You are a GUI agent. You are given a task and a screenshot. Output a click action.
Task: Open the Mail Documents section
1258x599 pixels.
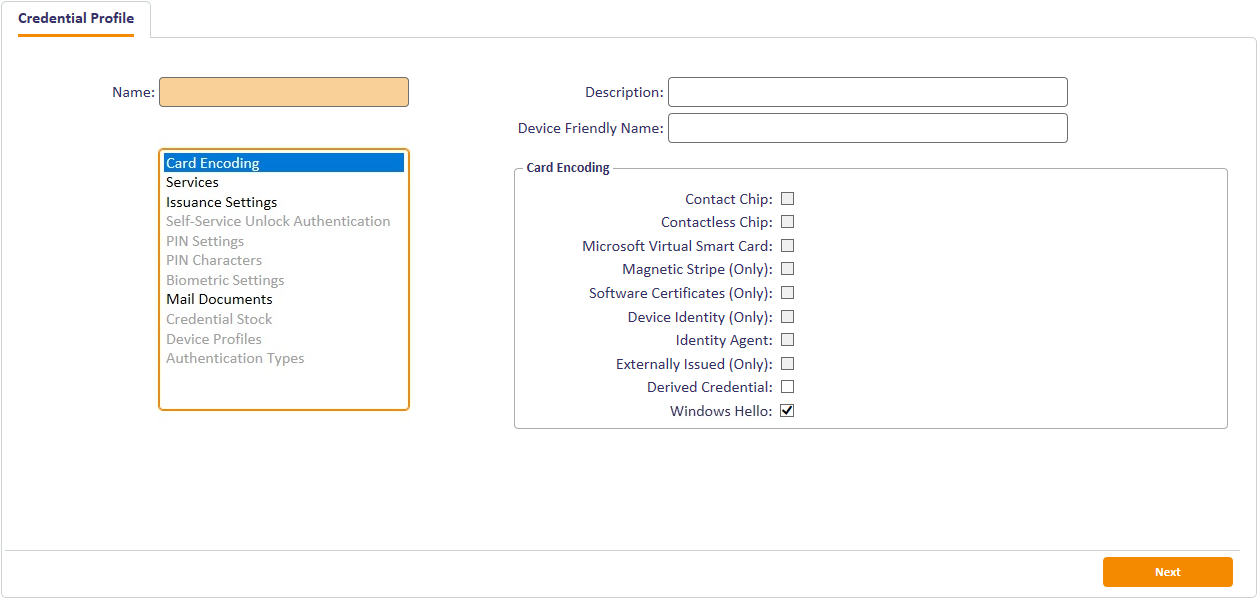tap(219, 299)
